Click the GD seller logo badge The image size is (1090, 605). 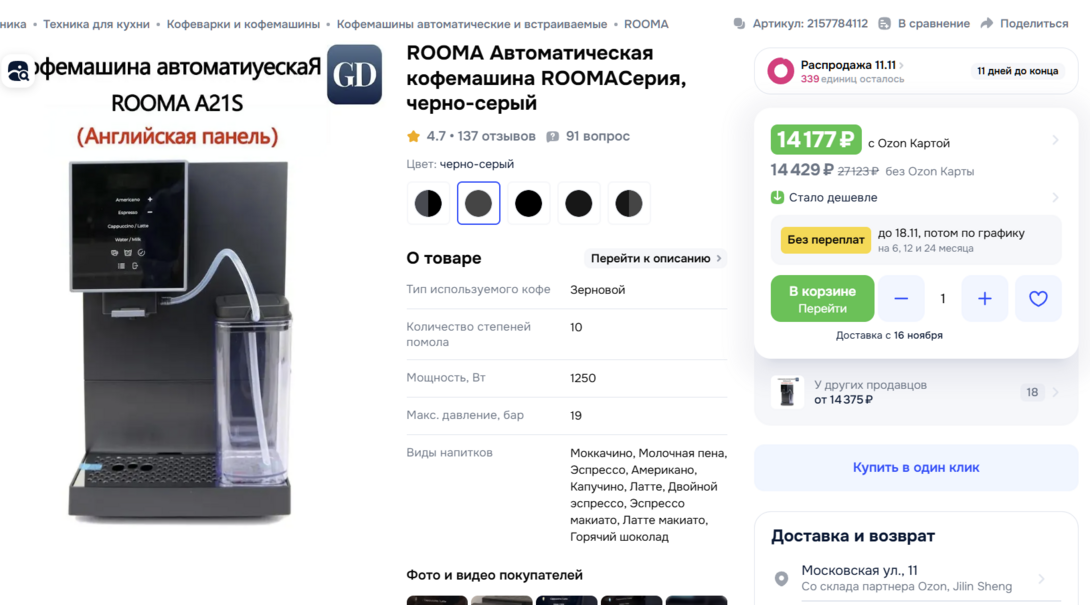pyautogui.click(x=355, y=74)
